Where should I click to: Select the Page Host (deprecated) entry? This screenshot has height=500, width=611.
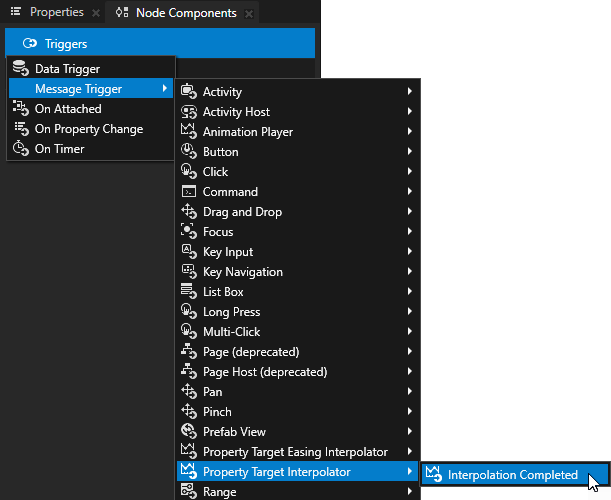(265, 372)
